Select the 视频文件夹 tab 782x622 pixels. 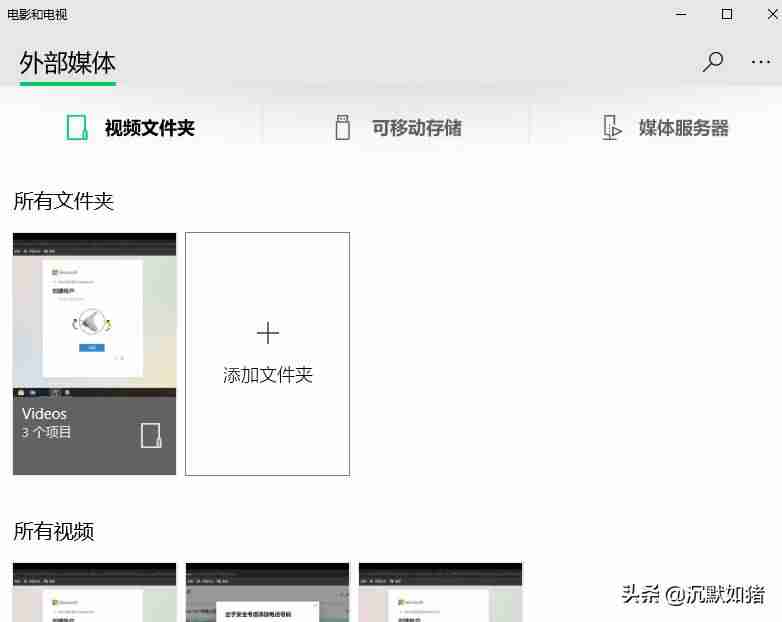[x=131, y=128]
